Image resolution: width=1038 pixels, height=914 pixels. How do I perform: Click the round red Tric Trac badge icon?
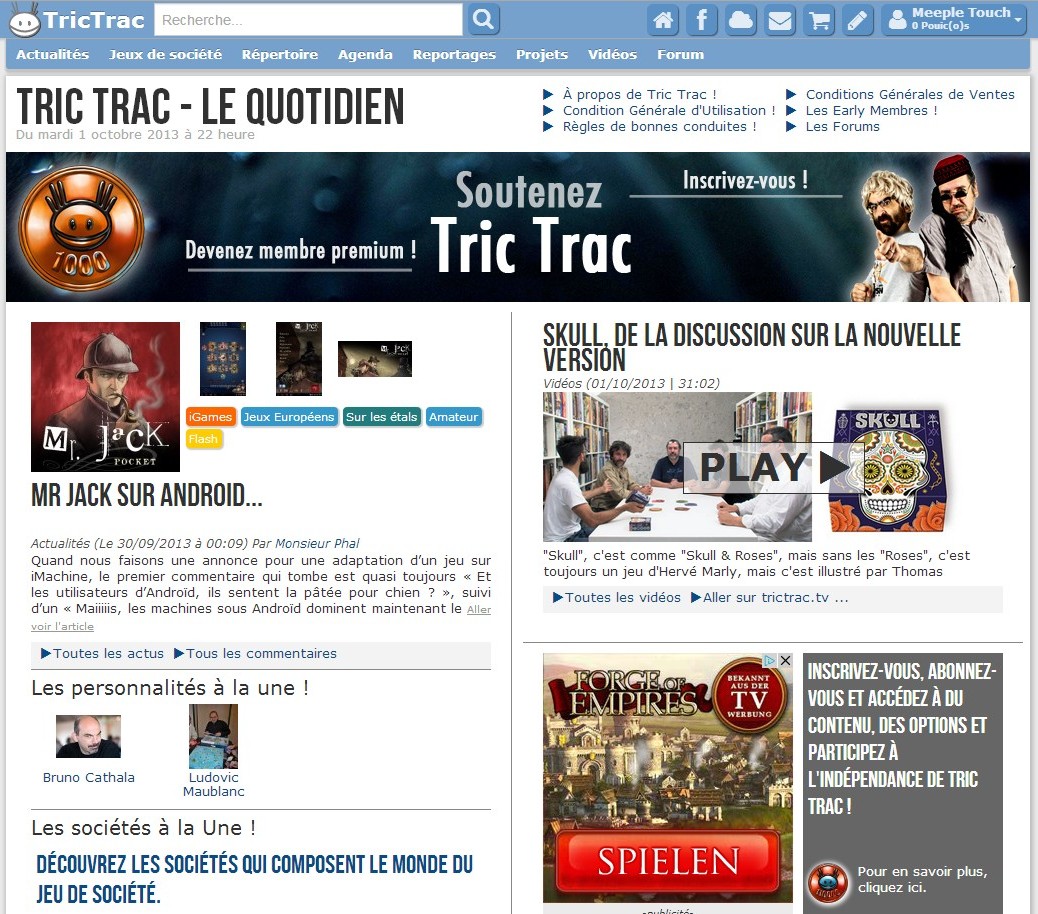[x=827, y=883]
